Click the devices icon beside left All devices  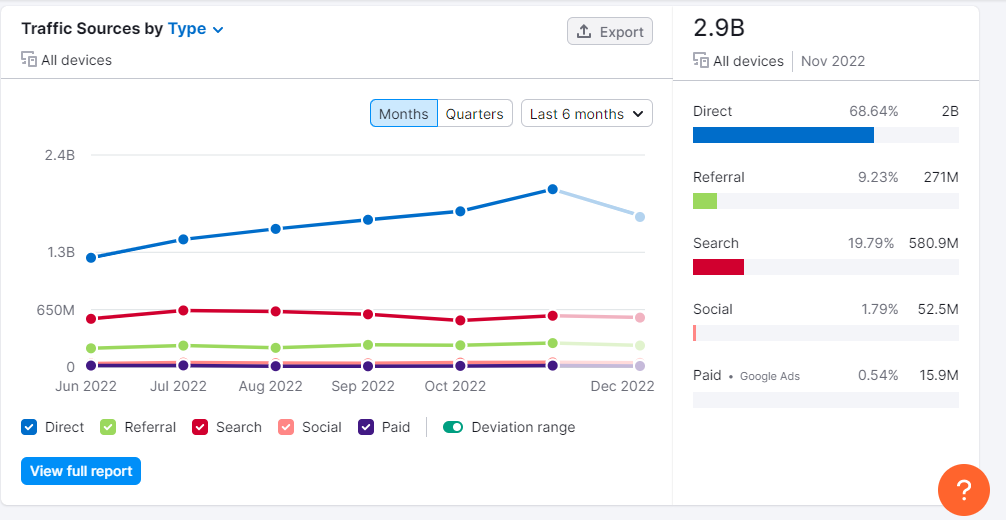(x=29, y=60)
